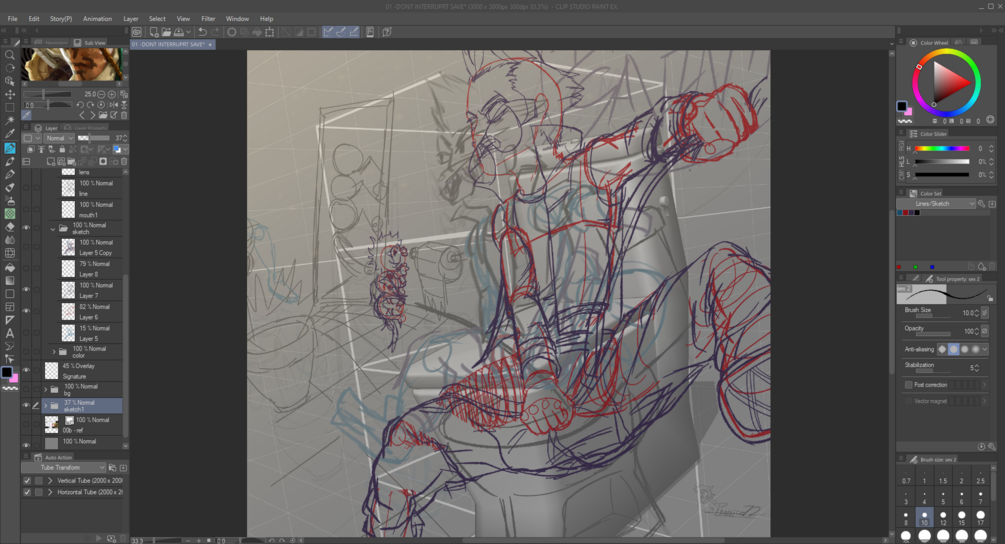This screenshot has height=544, width=1005.
Task: Select the Object operation cube tool
Action: [10, 81]
